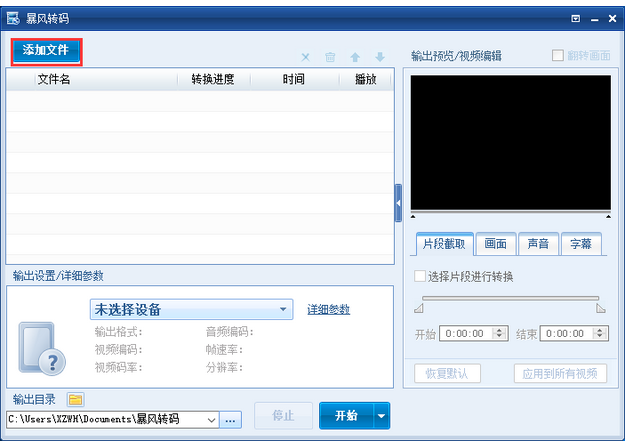
Task: Enable the 翻转画面 checkbox
Action: tap(558, 55)
